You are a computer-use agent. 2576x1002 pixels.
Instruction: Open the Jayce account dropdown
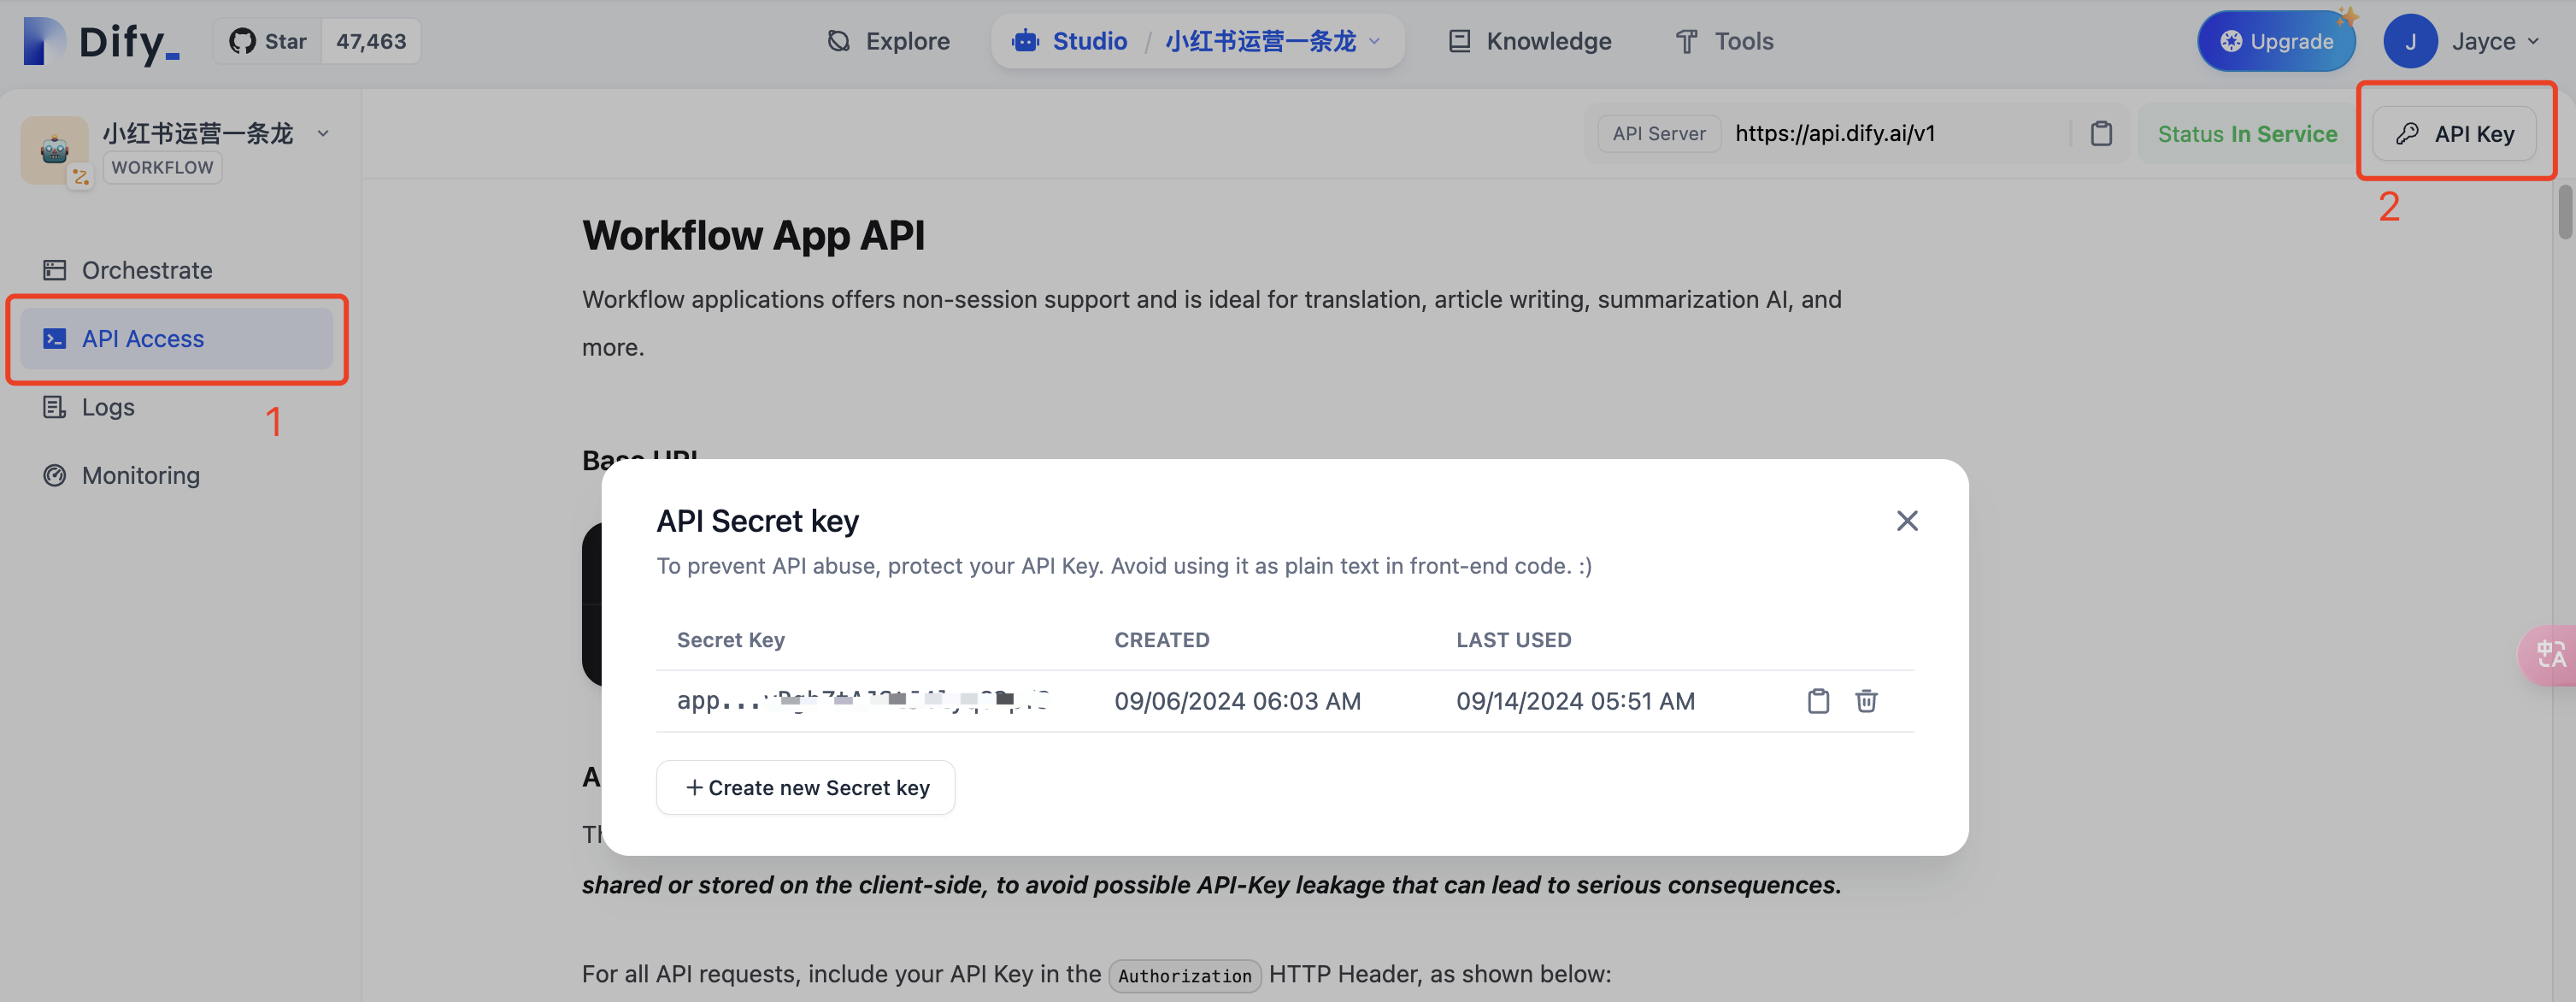click(2494, 41)
